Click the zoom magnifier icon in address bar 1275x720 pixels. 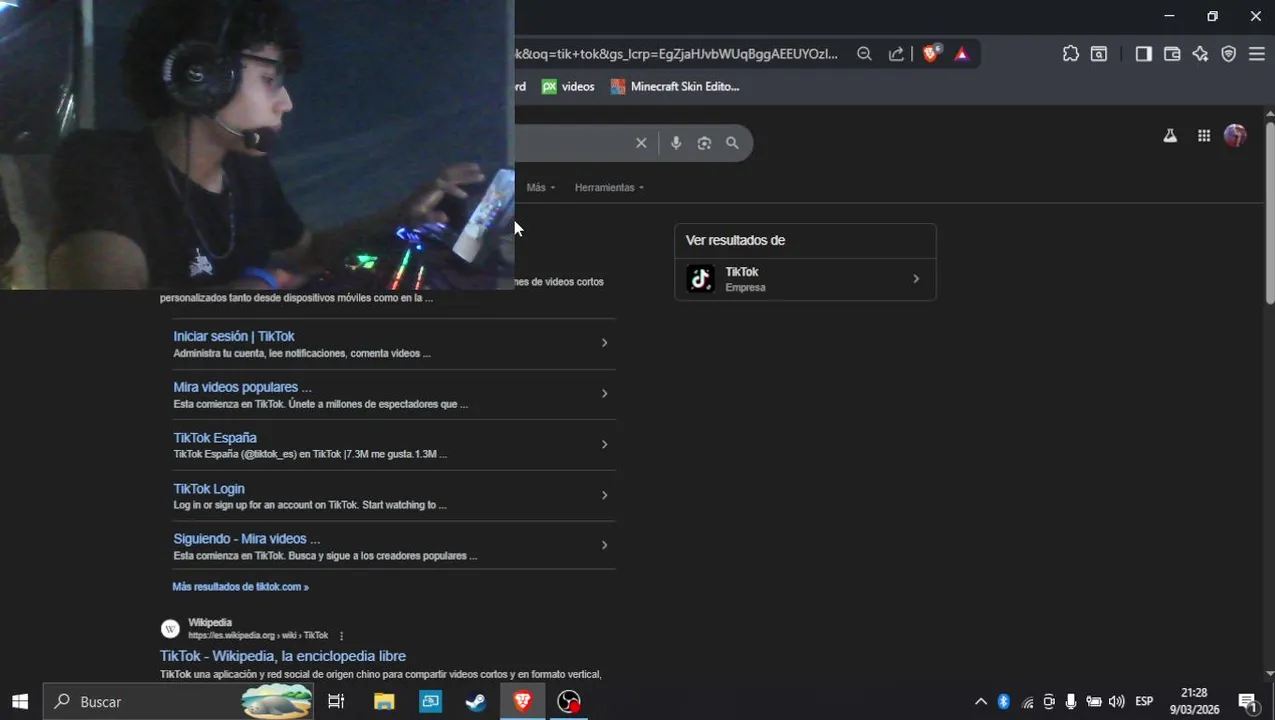coord(864,54)
